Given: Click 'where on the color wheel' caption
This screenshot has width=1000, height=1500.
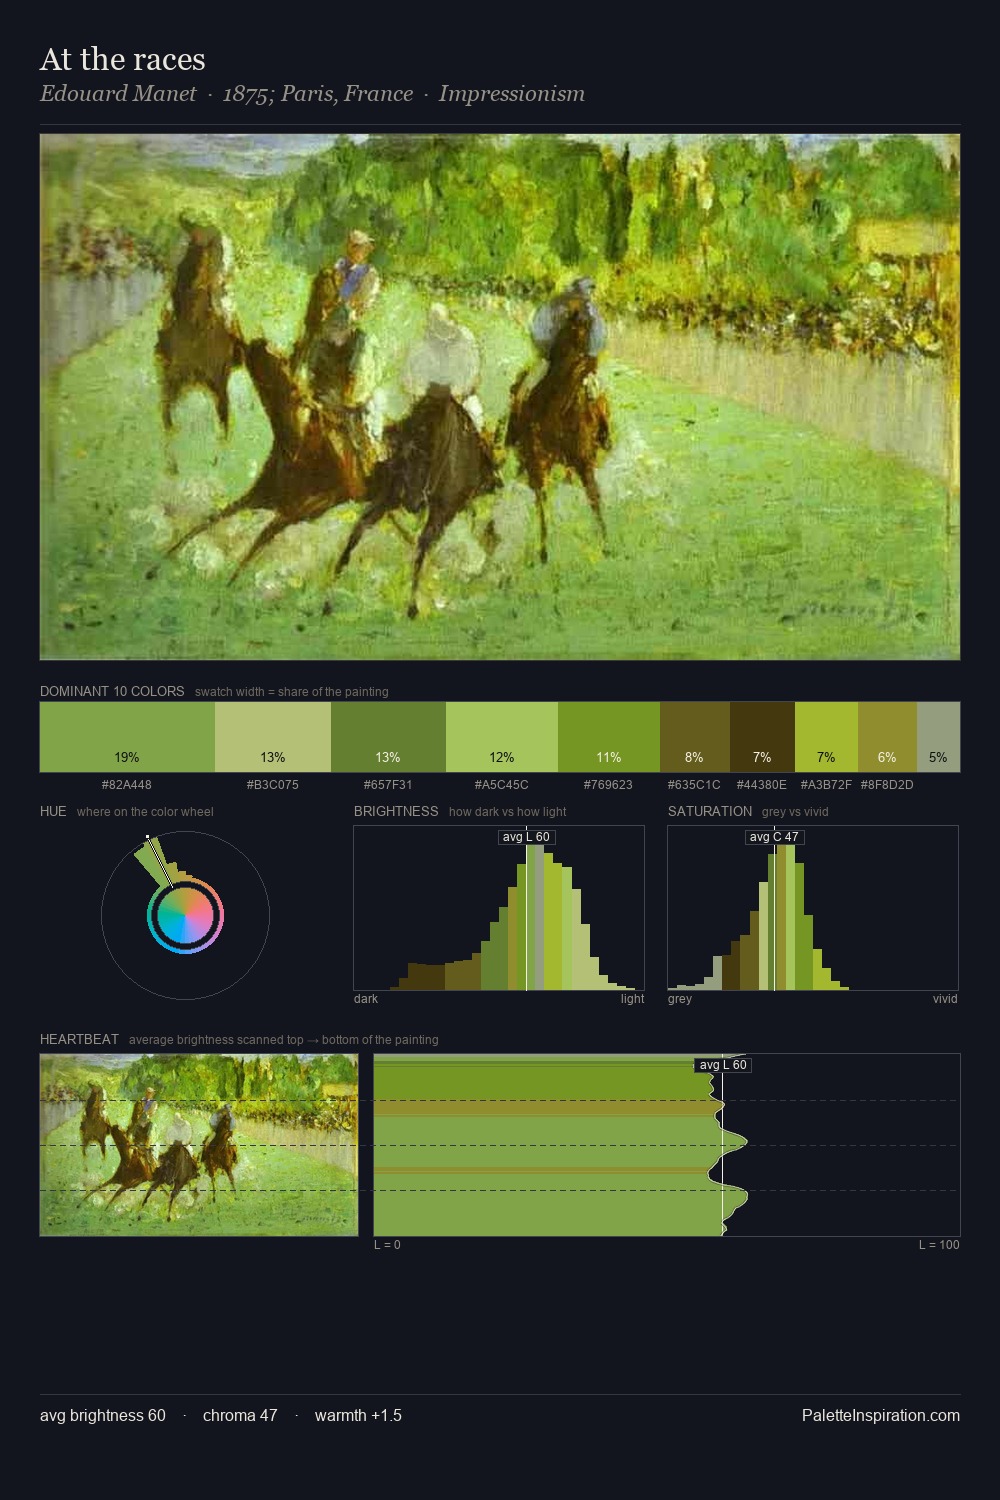Looking at the screenshot, I should (145, 812).
